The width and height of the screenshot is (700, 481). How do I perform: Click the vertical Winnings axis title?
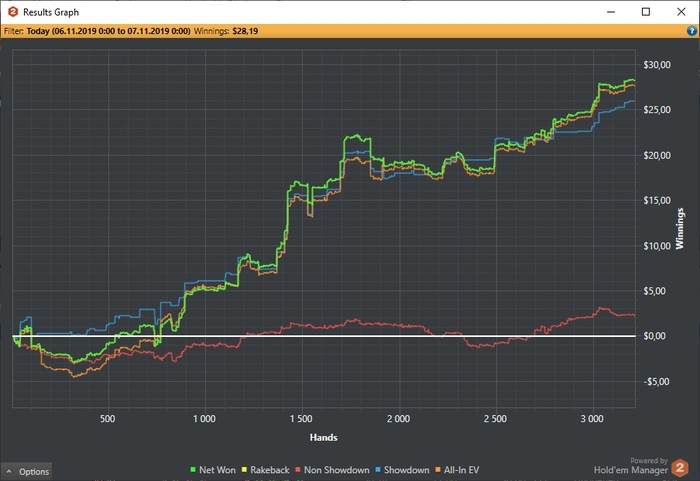(679, 229)
